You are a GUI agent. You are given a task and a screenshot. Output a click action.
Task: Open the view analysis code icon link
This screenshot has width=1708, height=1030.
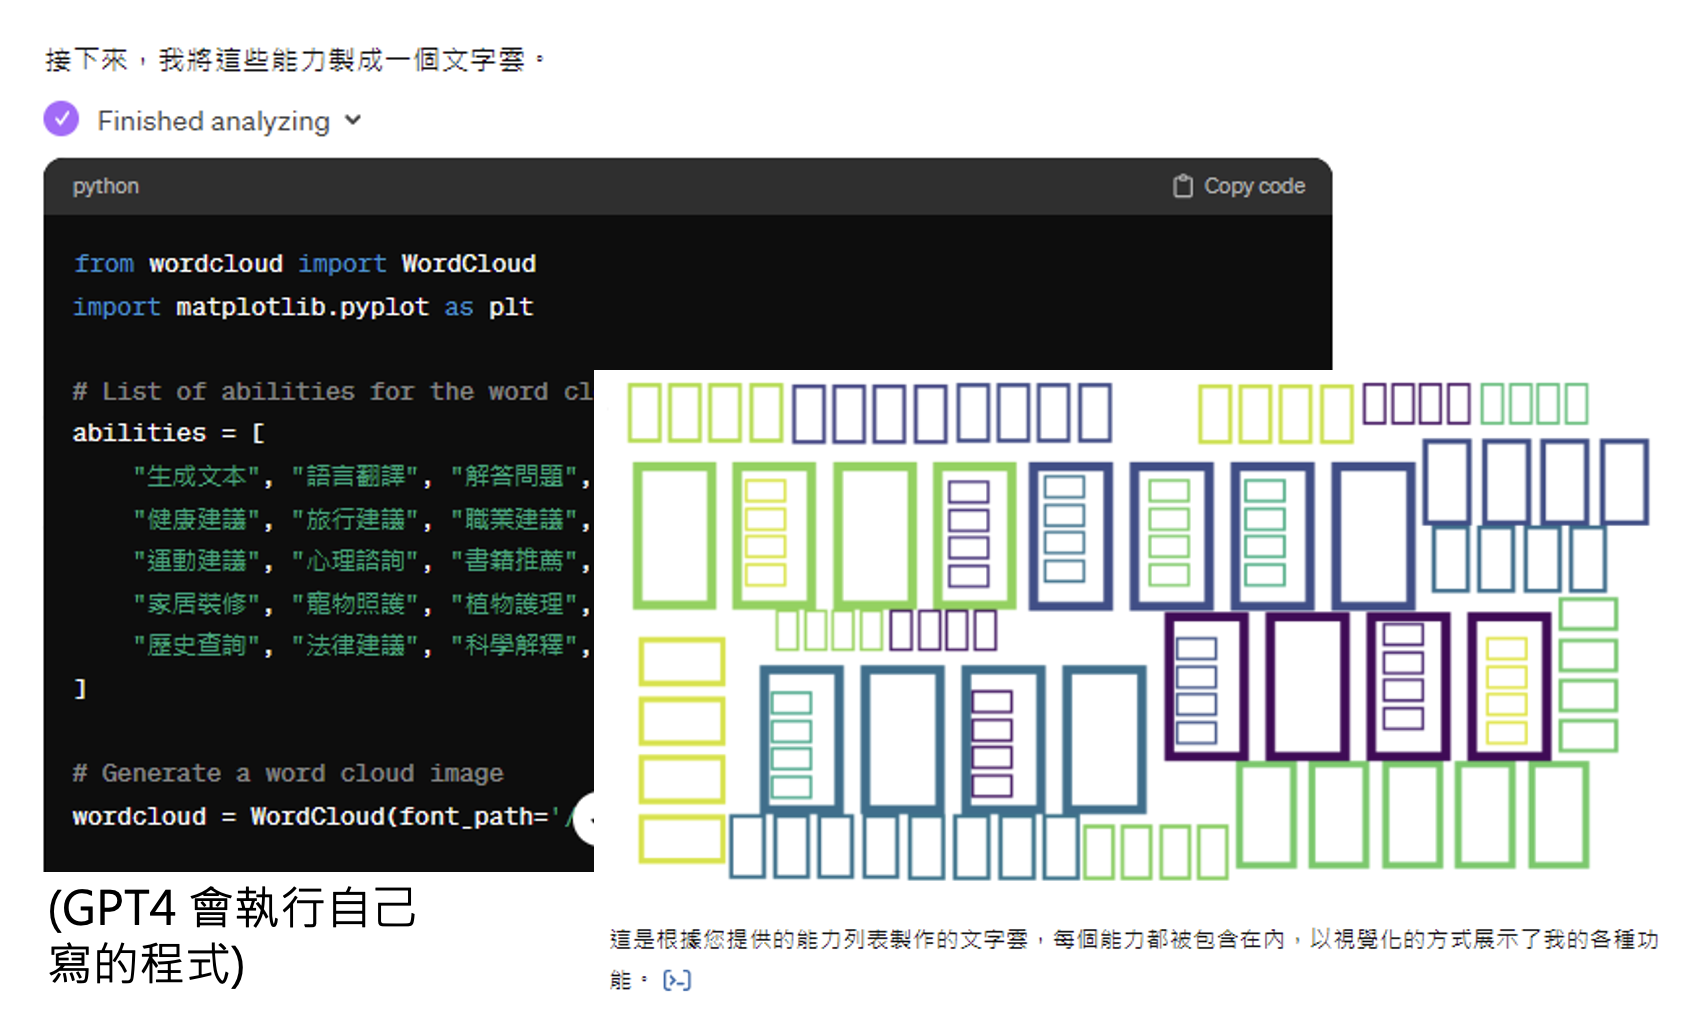pos(677,981)
